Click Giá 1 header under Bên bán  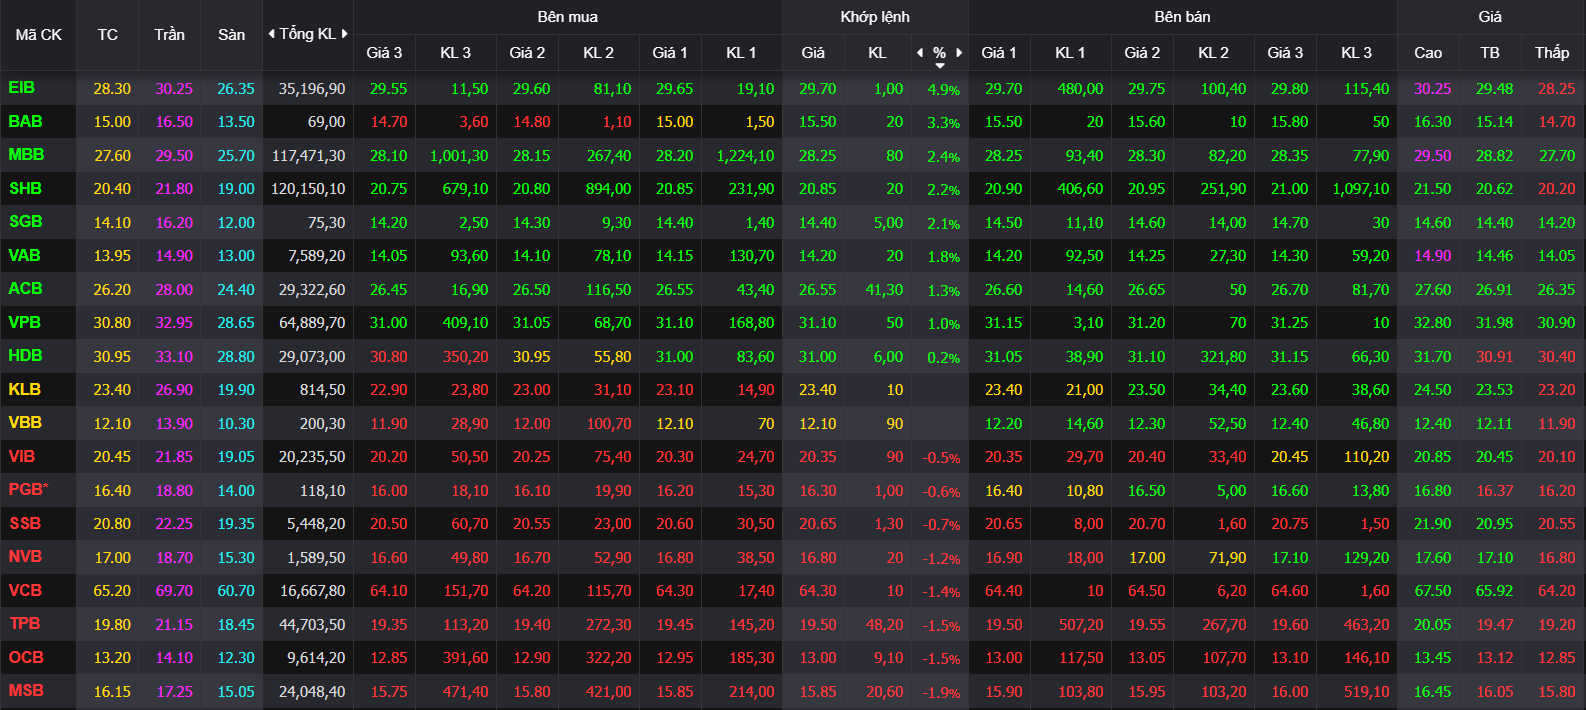[x=999, y=53]
